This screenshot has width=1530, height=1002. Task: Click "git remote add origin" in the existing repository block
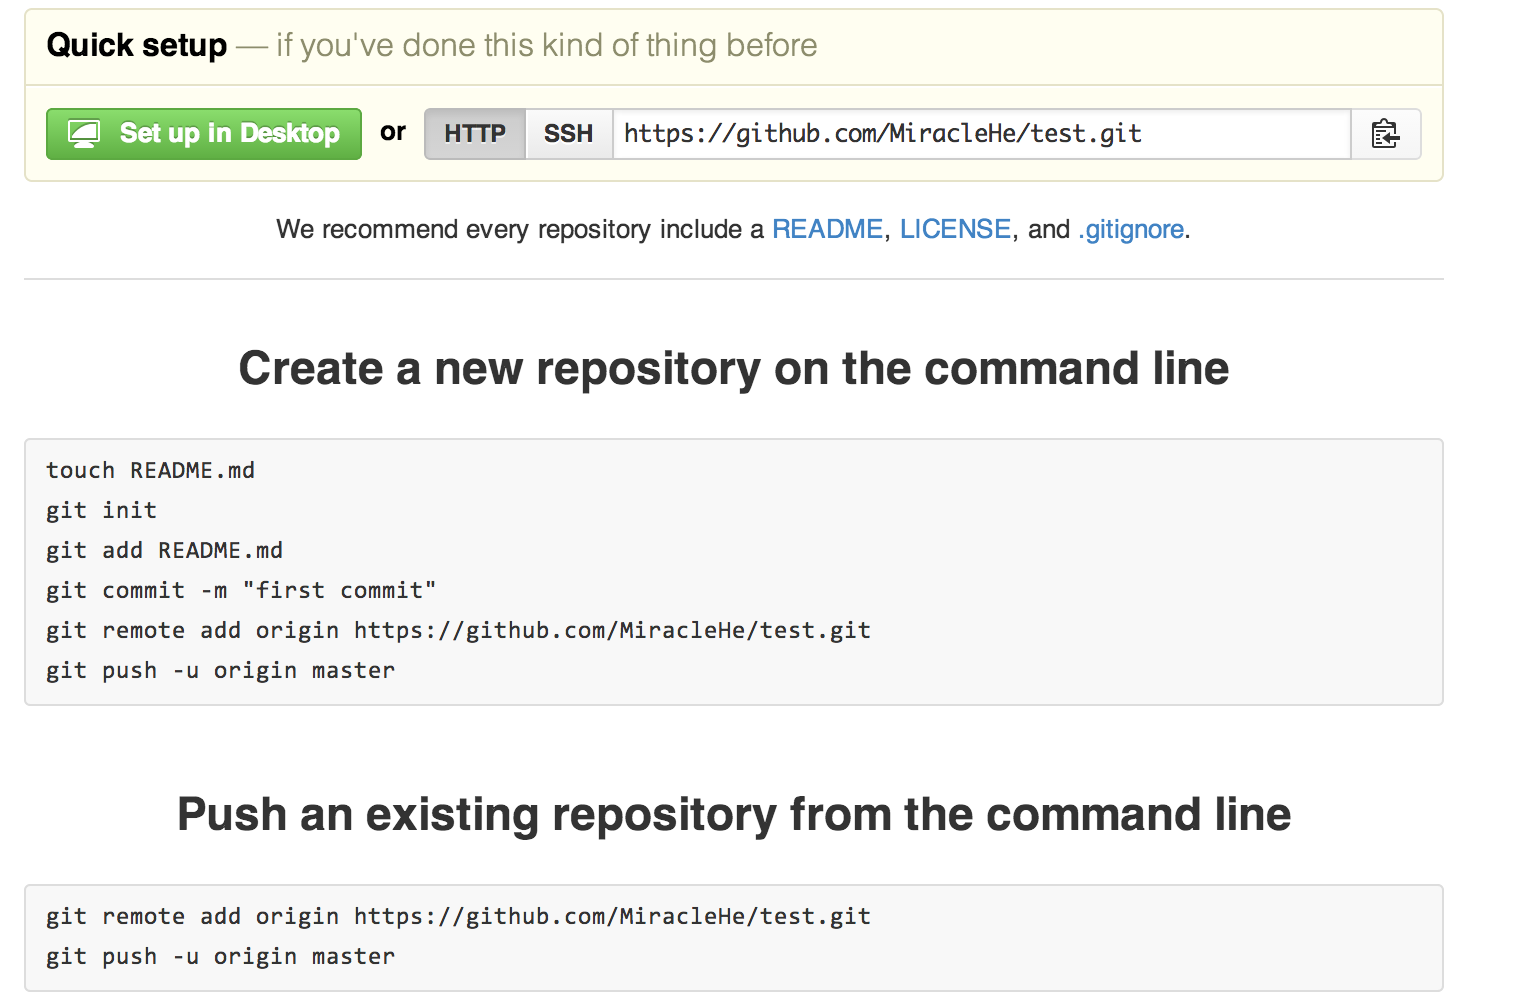point(458,916)
